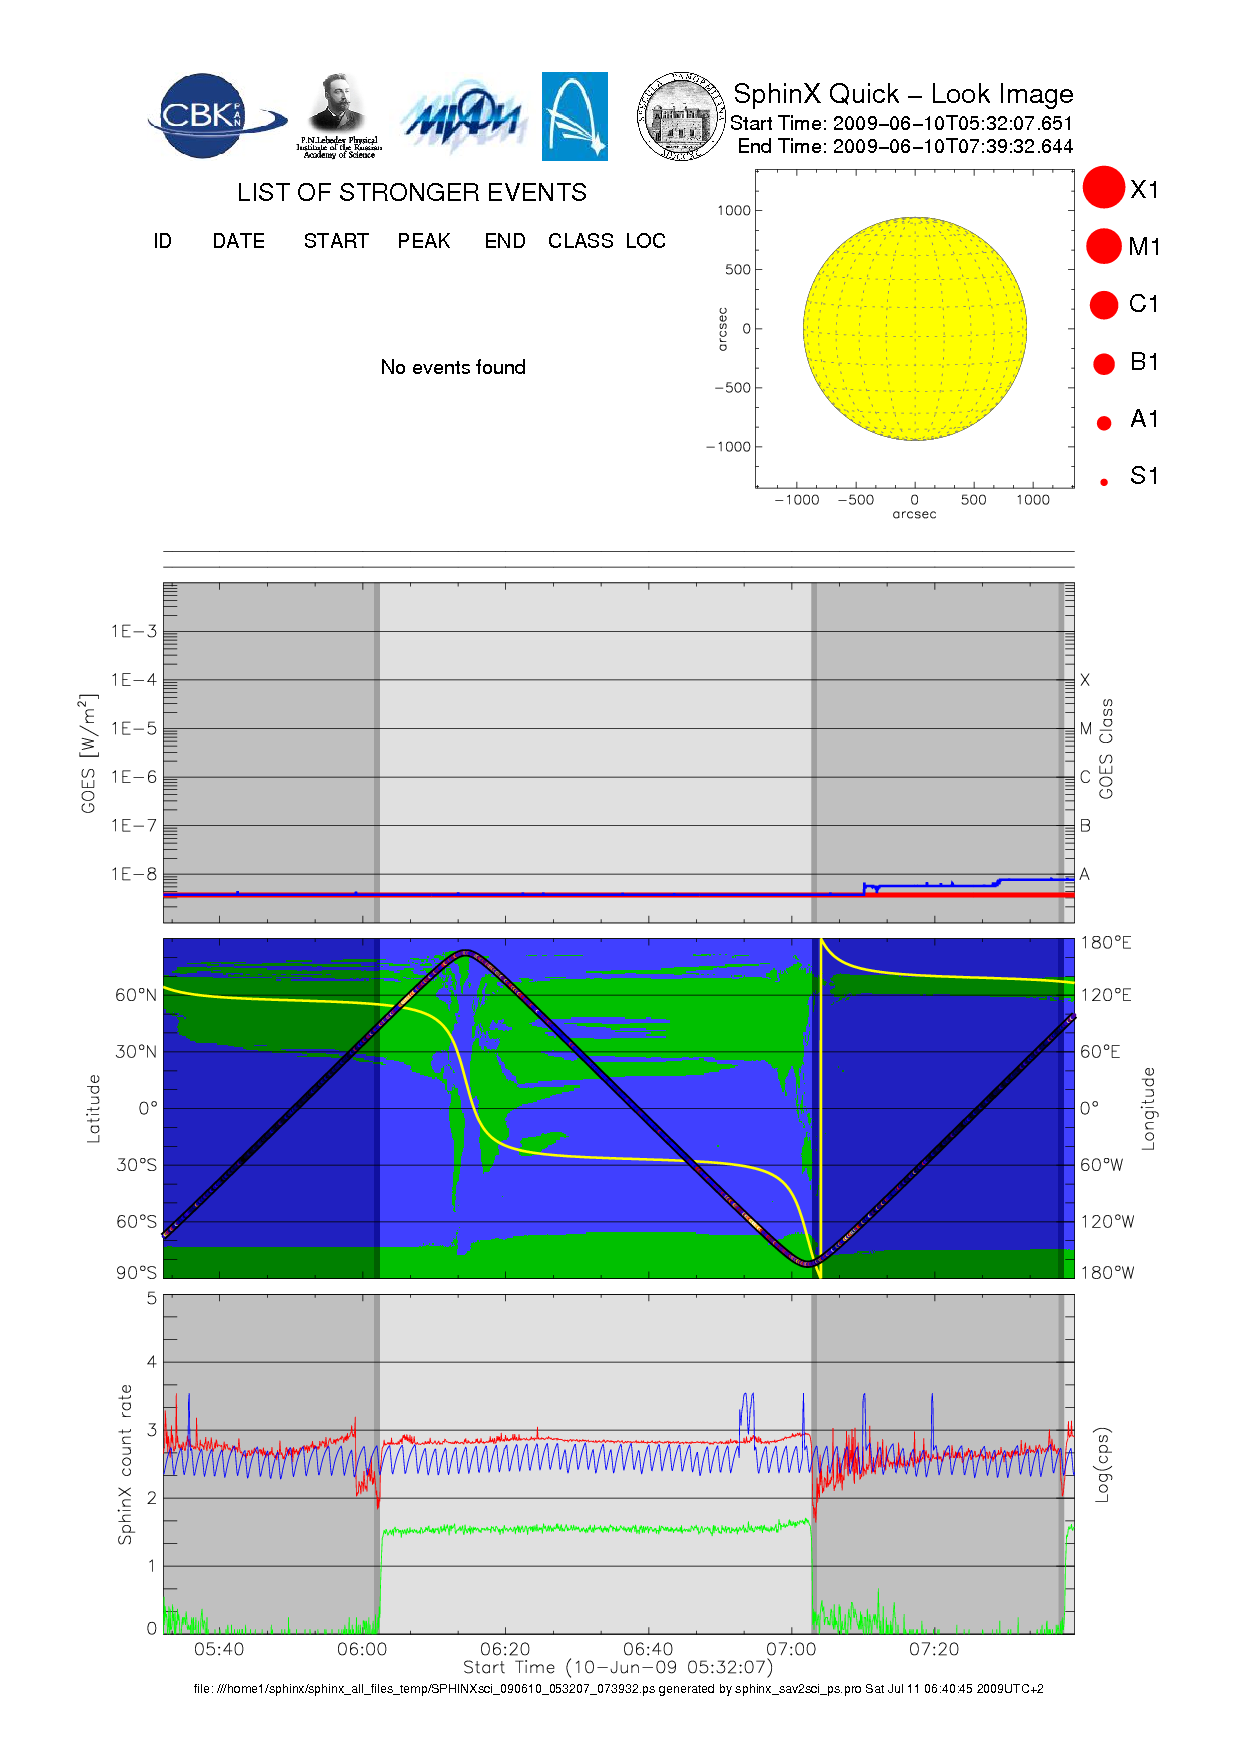This screenshot has height=1754, width=1240.
Task: Click the 06:40 time axis label
Action: [x=648, y=1649]
